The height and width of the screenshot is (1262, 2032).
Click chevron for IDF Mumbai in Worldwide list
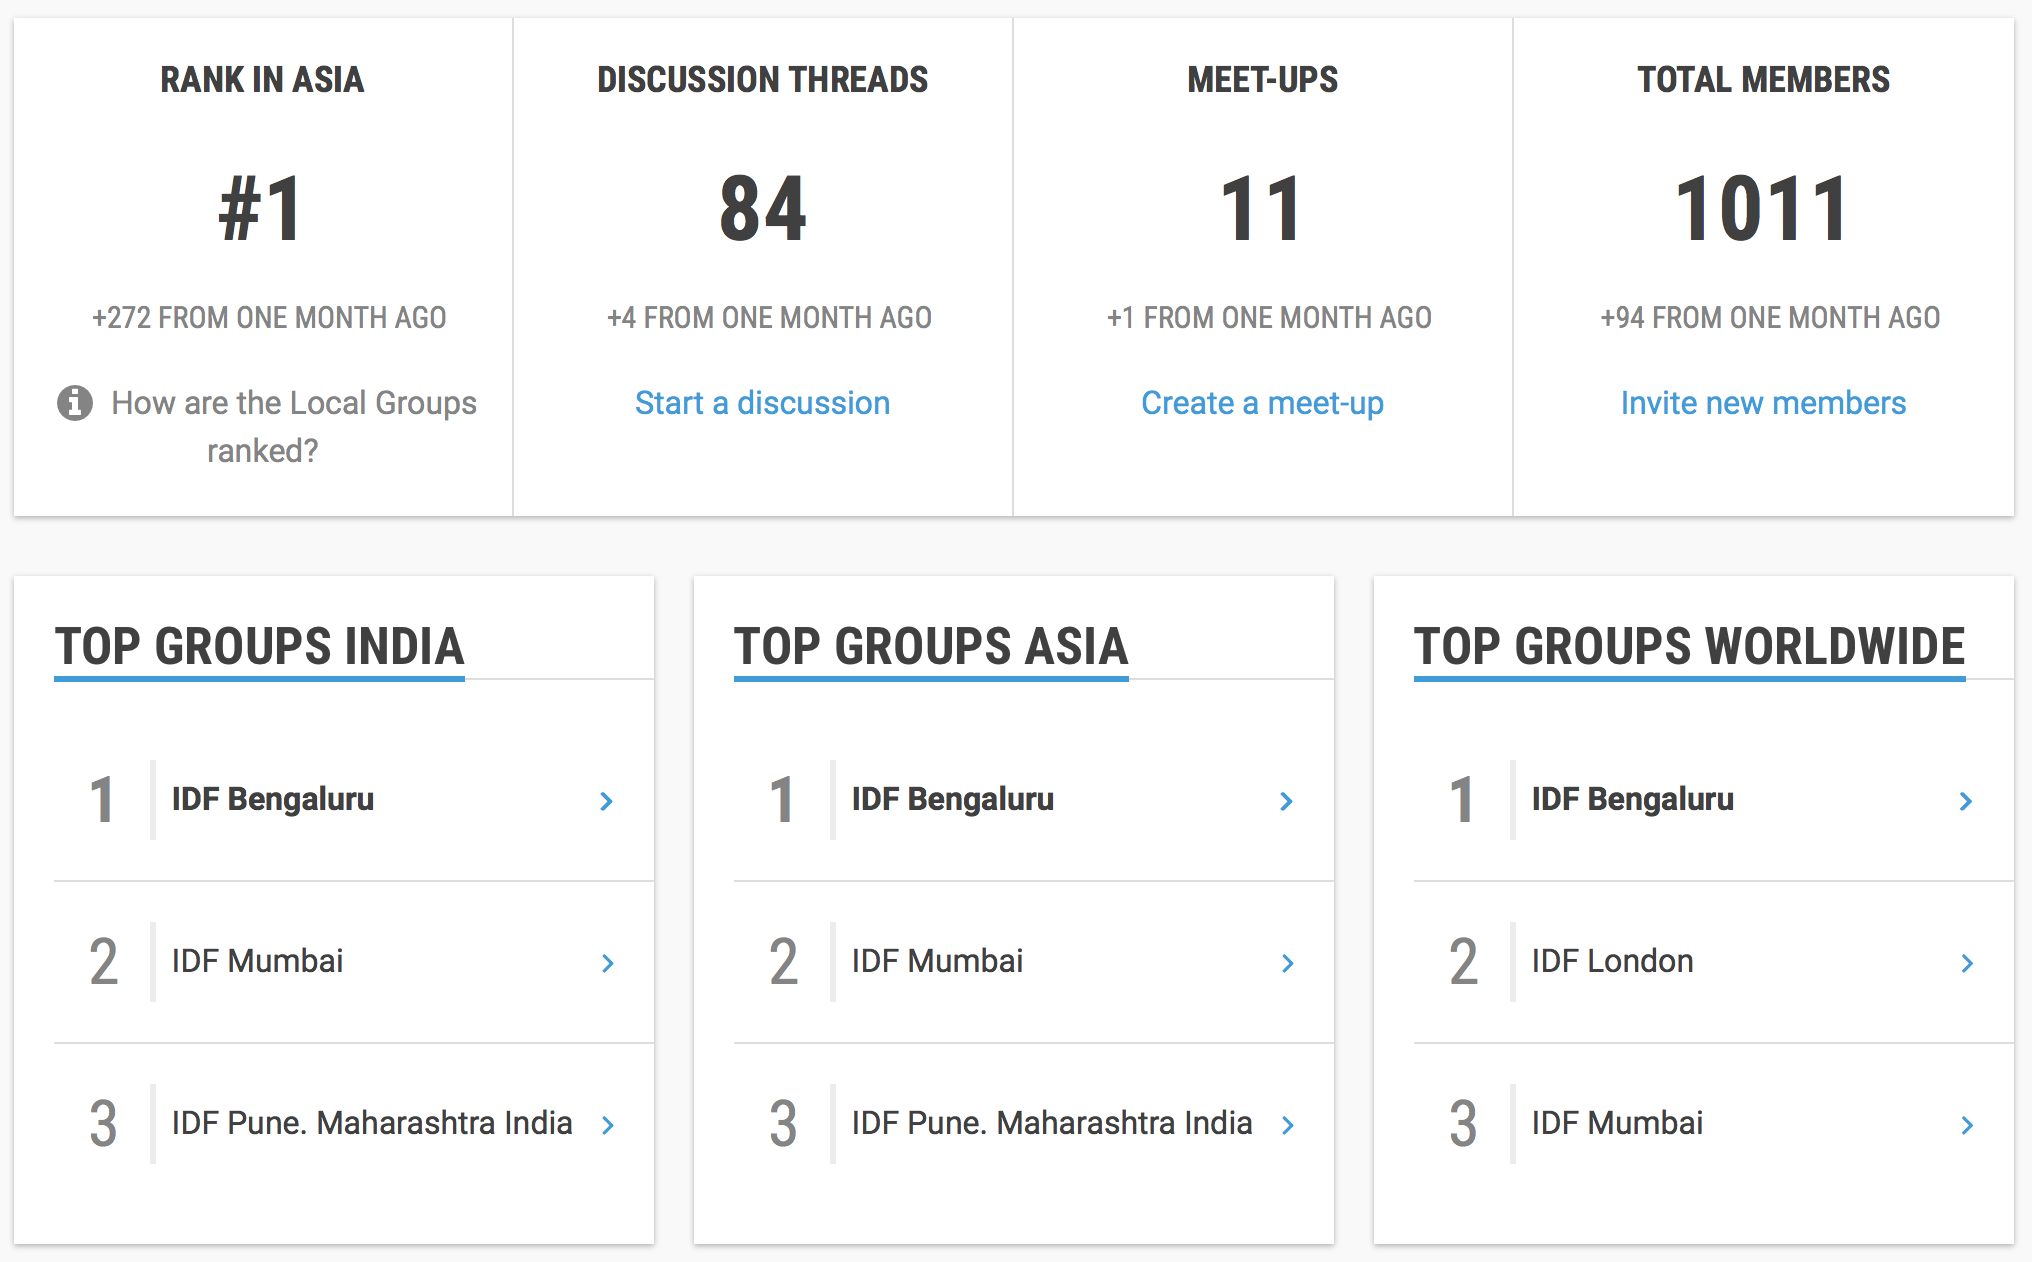pos(1967,1125)
